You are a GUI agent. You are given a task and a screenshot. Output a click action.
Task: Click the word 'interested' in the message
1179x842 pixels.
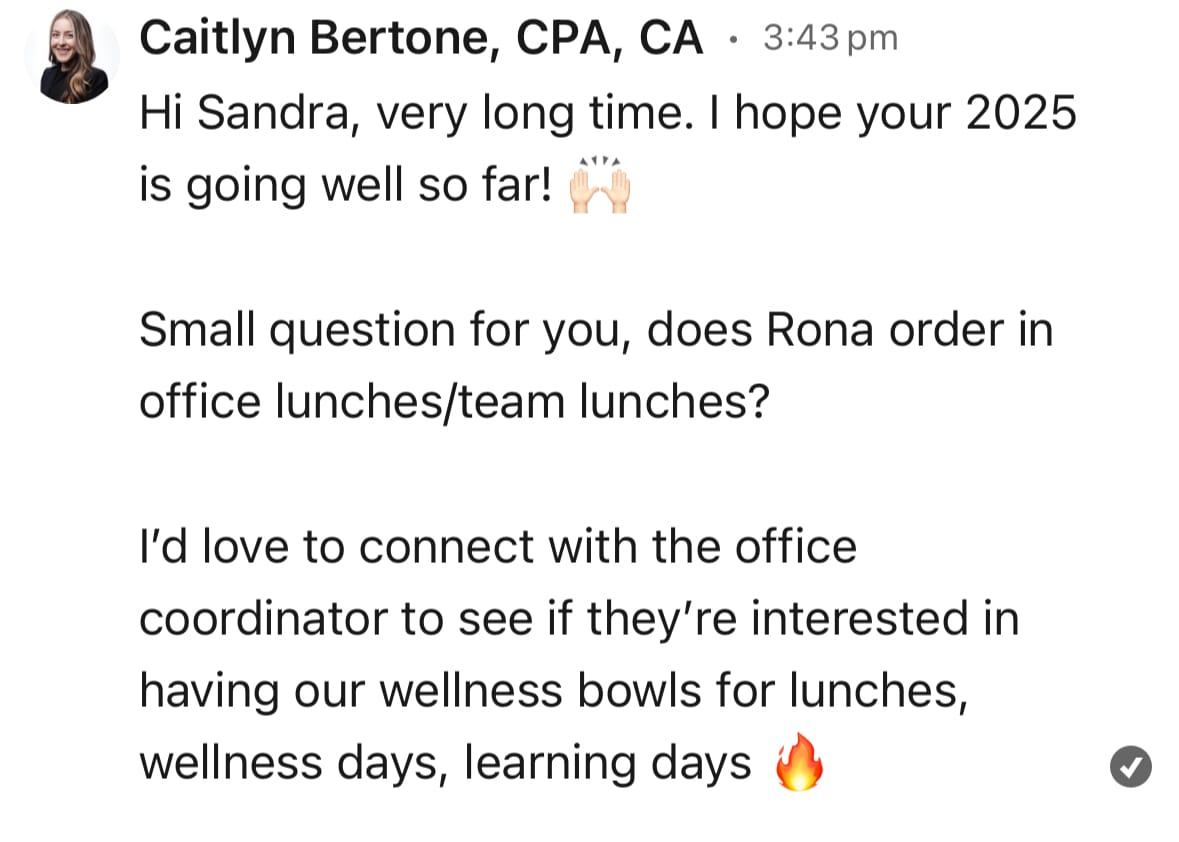(x=859, y=619)
